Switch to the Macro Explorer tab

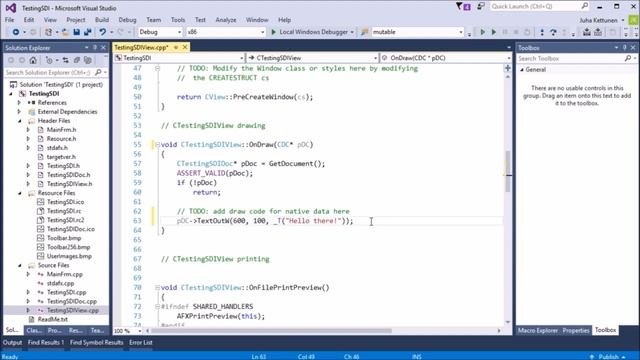click(x=538, y=330)
